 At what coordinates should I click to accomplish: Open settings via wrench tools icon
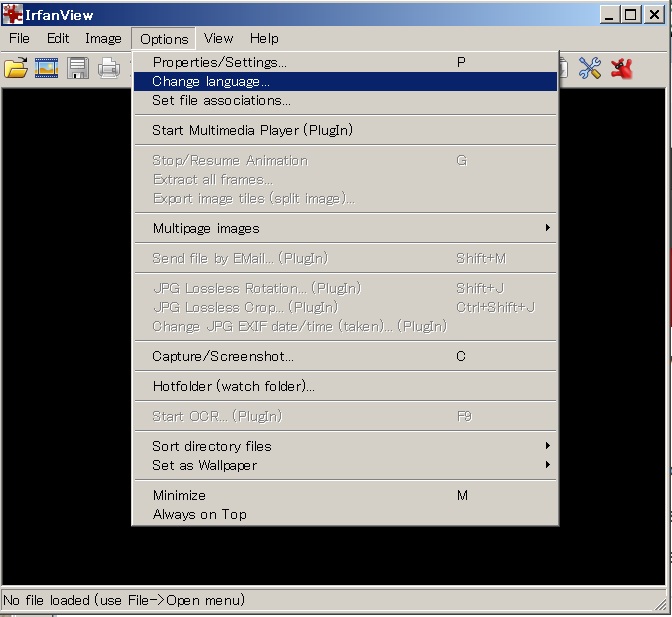pyautogui.click(x=590, y=68)
